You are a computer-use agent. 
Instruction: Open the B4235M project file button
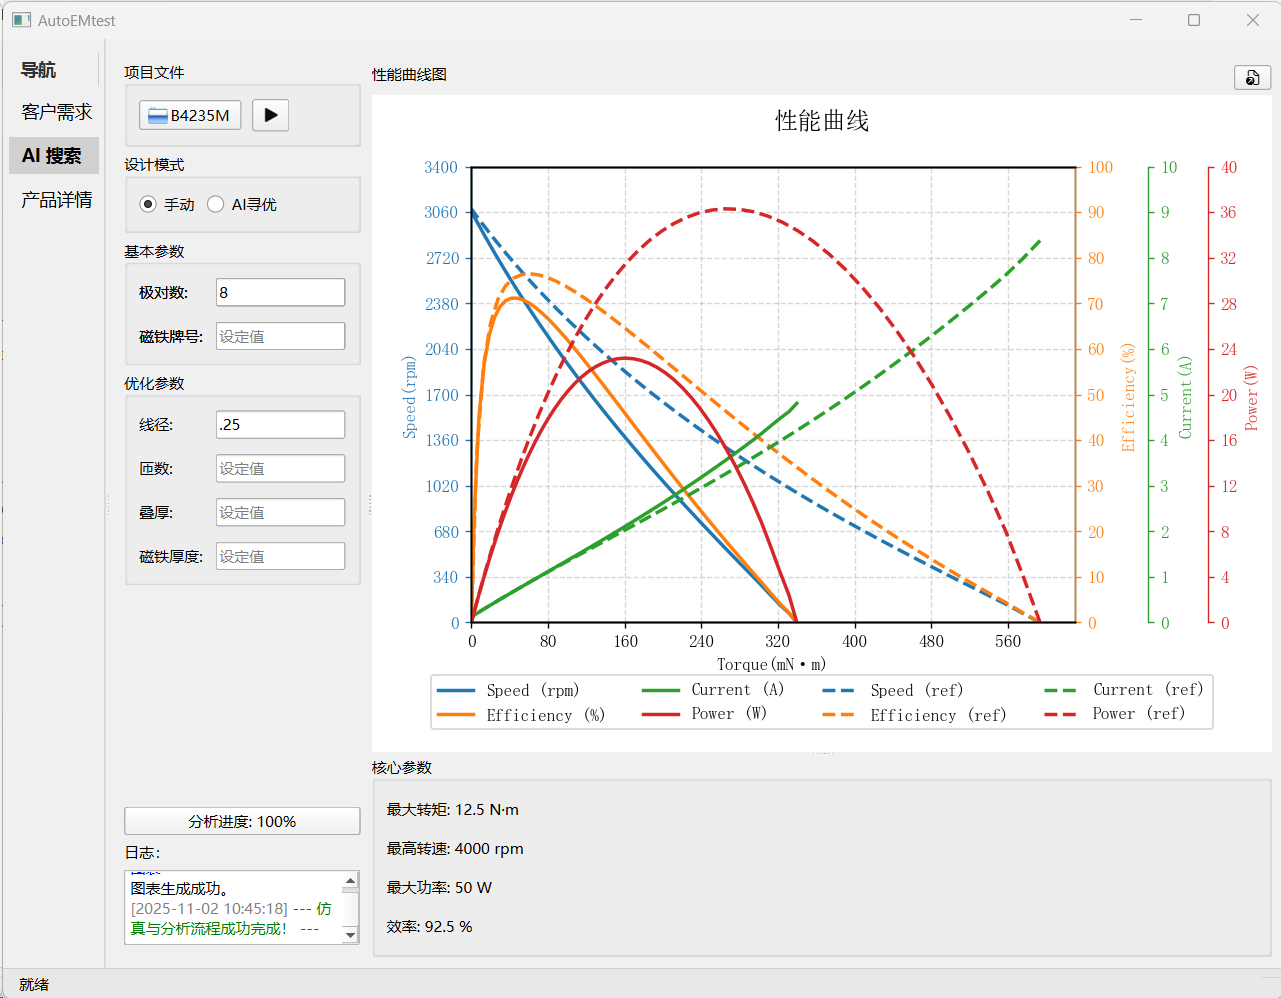190,115
